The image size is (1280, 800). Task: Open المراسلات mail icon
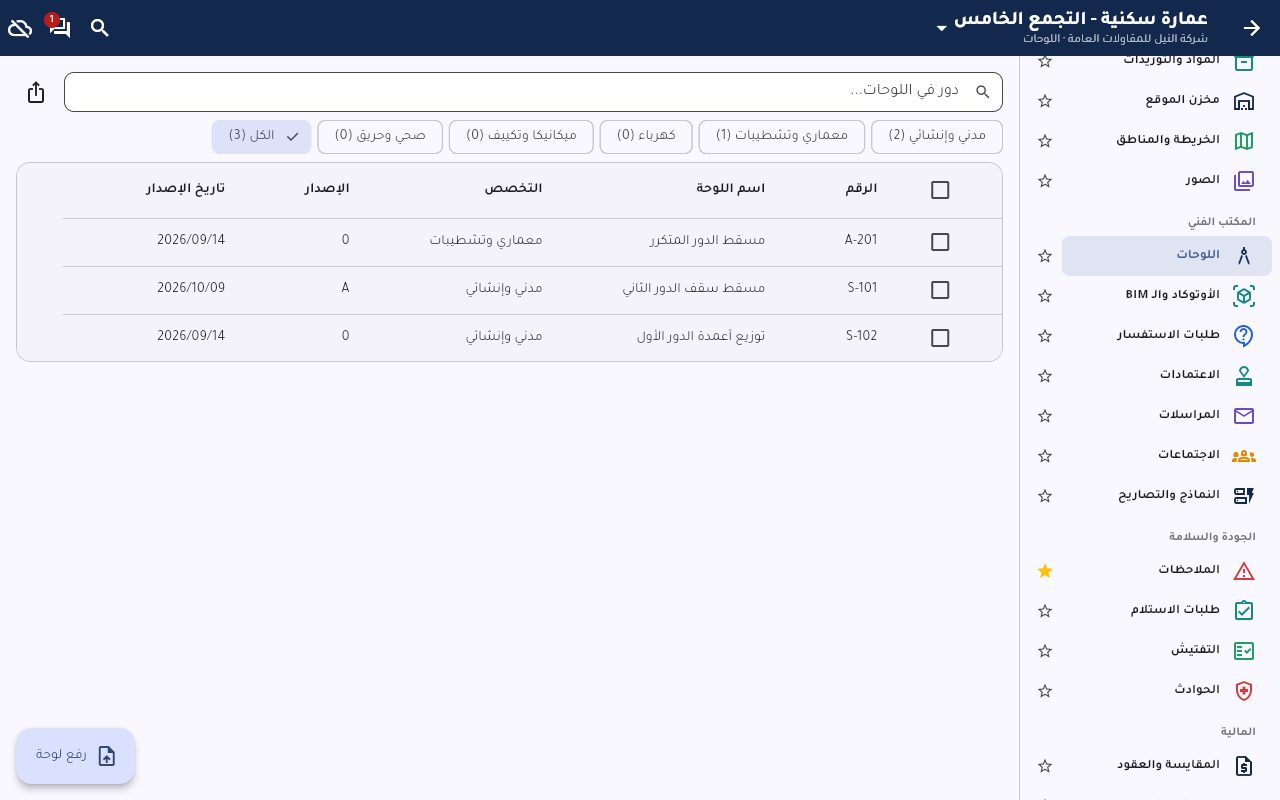pyautogui.click(x=1244, y=416)
